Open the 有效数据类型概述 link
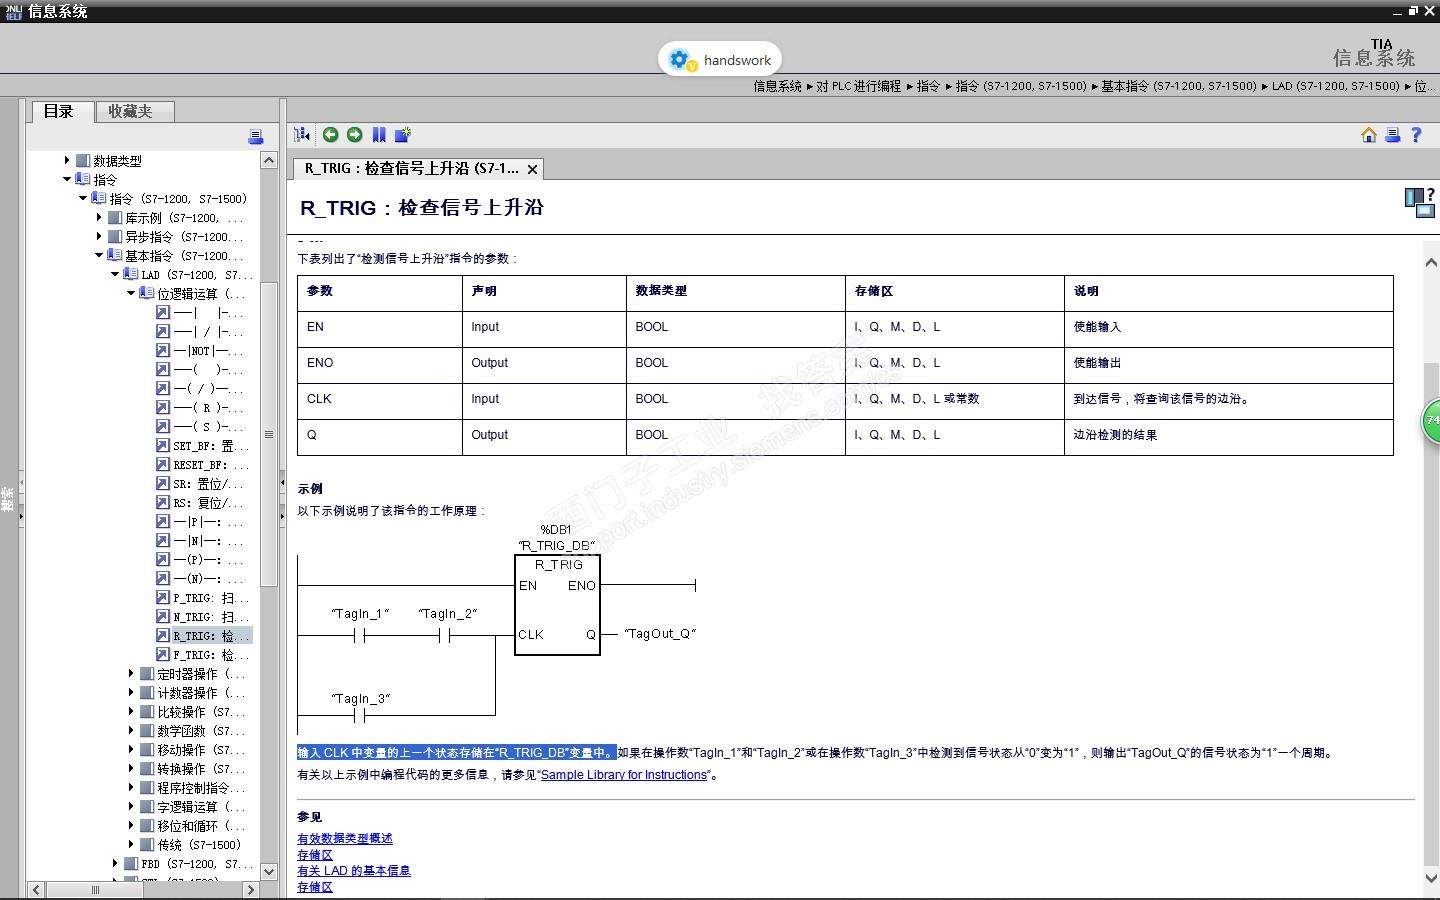The width and height of the screenshot is (1440, 900). pyautogui.click(x=345, y=839)
